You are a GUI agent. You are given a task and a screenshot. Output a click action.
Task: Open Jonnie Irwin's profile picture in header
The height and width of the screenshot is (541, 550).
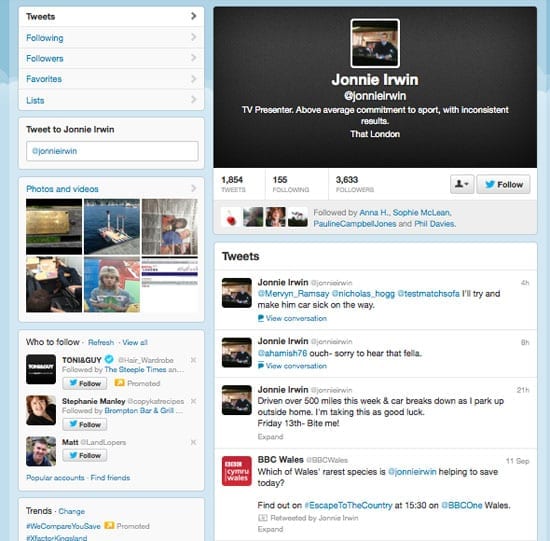click(375, 43)
